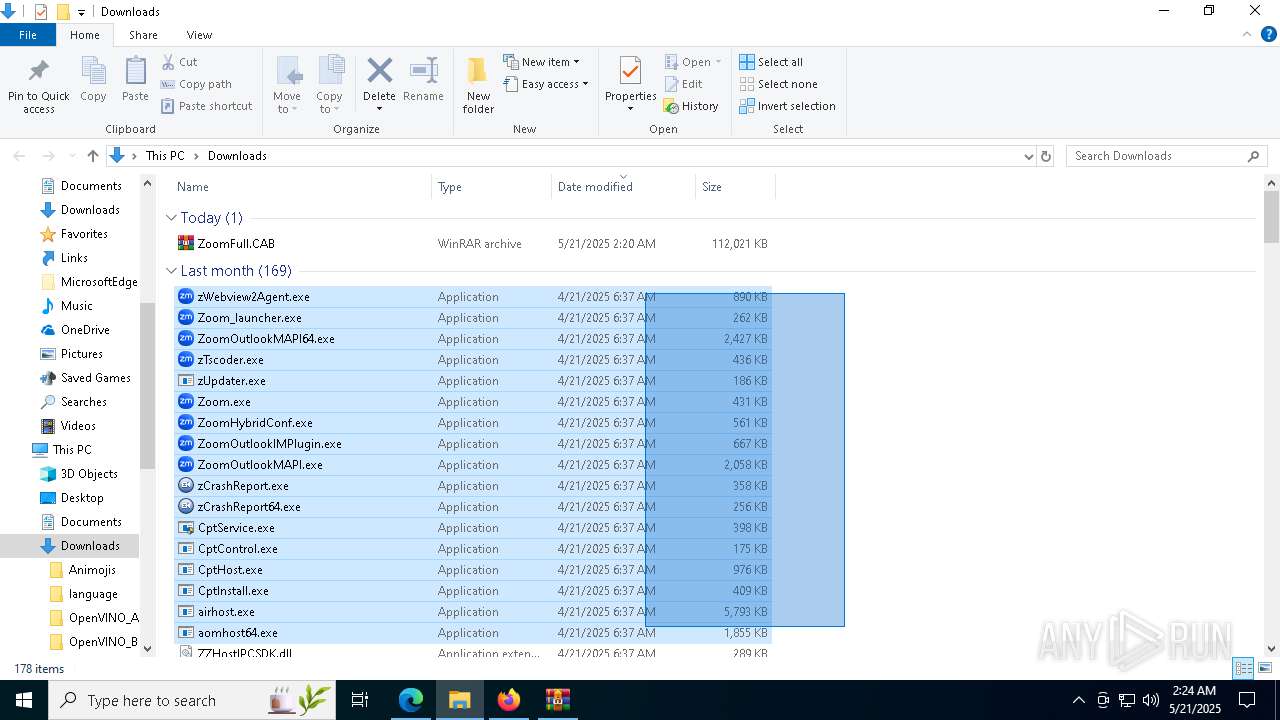Create a New folder
Screen dimensions: 1280x720
(478, 85)
